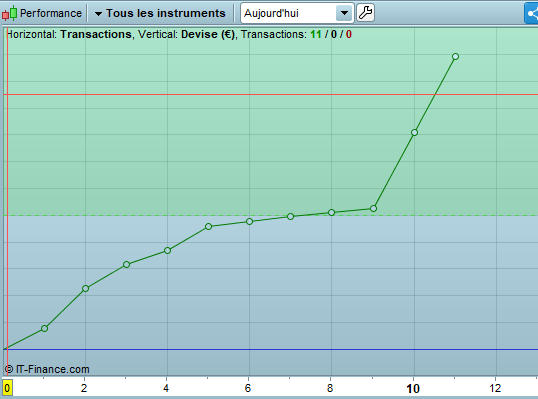538x399 pixels.
Task: Click the bold 10 axis label
Action: tap(413, 389)
